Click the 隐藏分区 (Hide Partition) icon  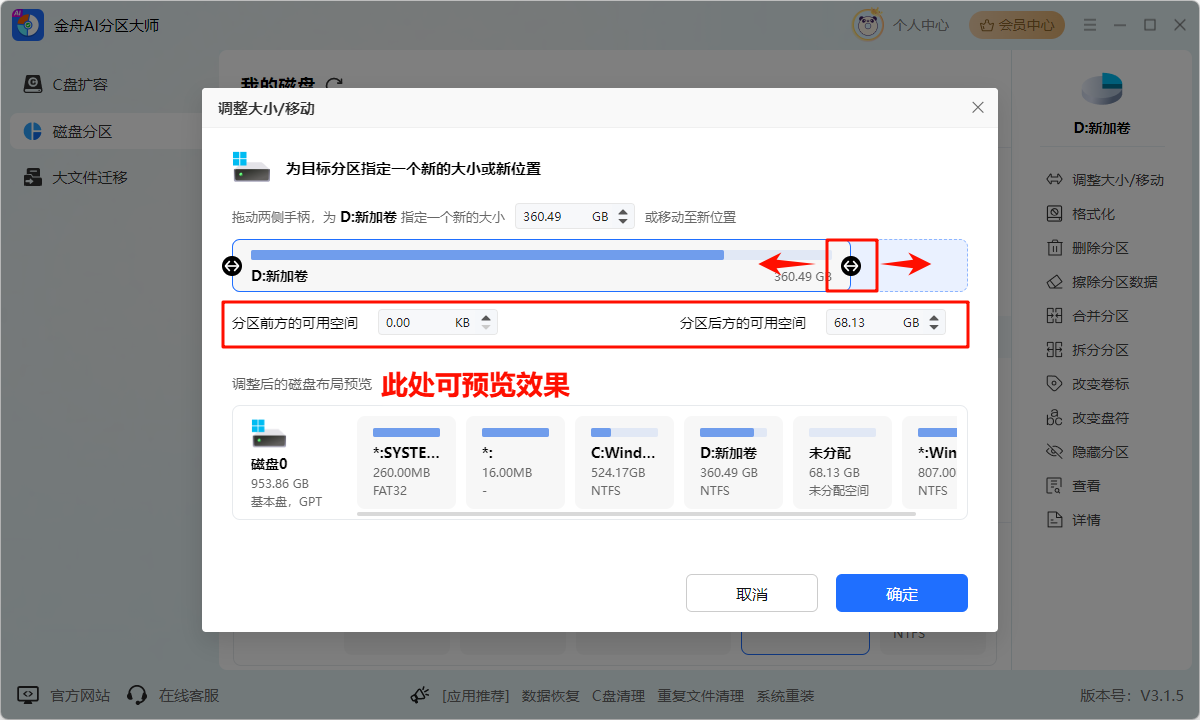click(1054, 451)
